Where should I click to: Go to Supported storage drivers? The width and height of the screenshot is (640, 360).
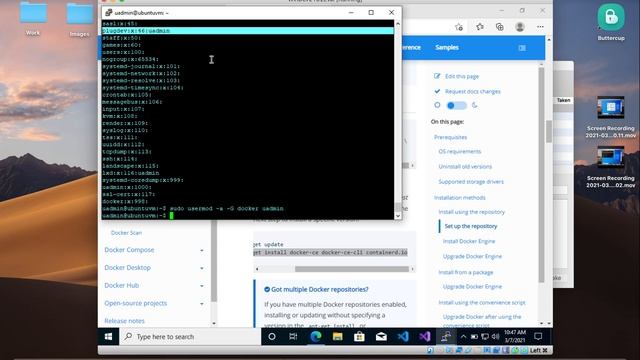pyautogui.click(x=471, y=182)
